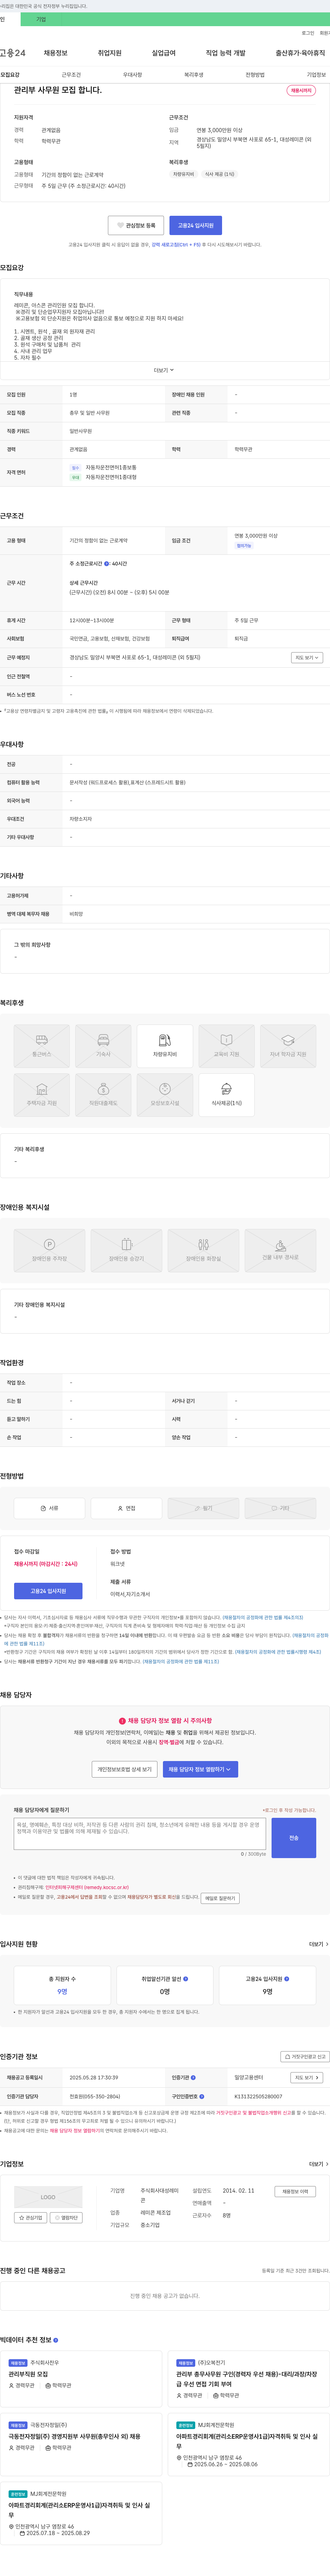
Task: Switch to the 전형방법 tab
Action: coord(255,75)
